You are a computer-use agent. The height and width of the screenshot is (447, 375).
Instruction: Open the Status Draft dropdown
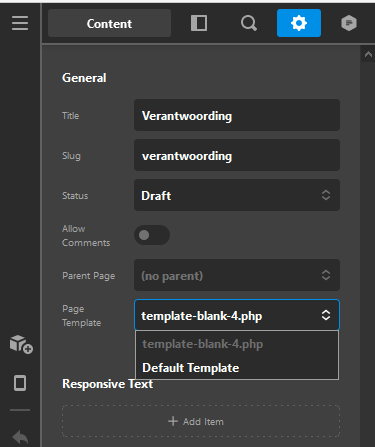click(x=237, y=195)
